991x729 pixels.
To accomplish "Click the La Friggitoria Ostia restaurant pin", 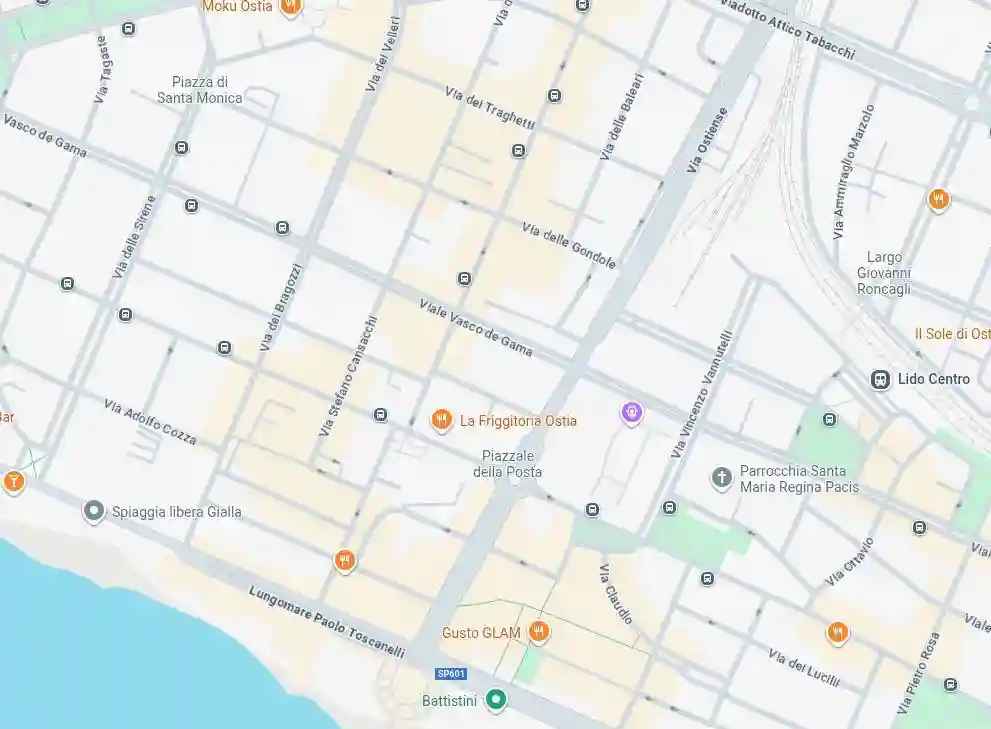I will tap(441, 420).
